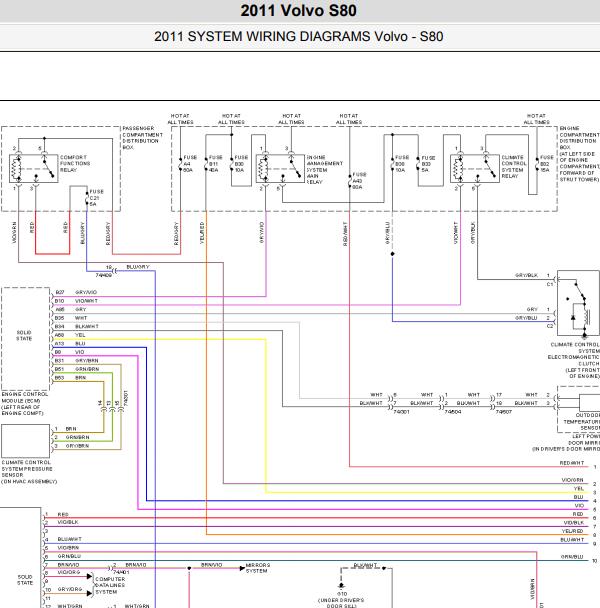
Task: Select ECM pin "B35 WHT"
Action: coord(71,318)
